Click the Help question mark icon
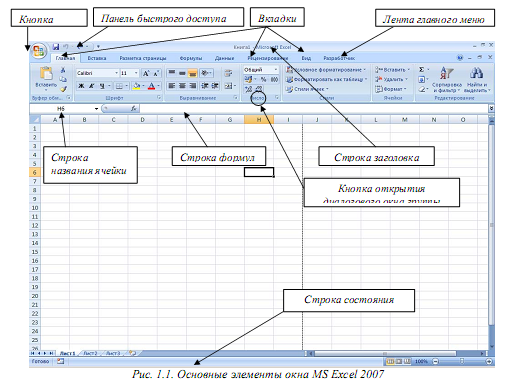This screenshot has height=386, width=518. [x=460, y=58]
